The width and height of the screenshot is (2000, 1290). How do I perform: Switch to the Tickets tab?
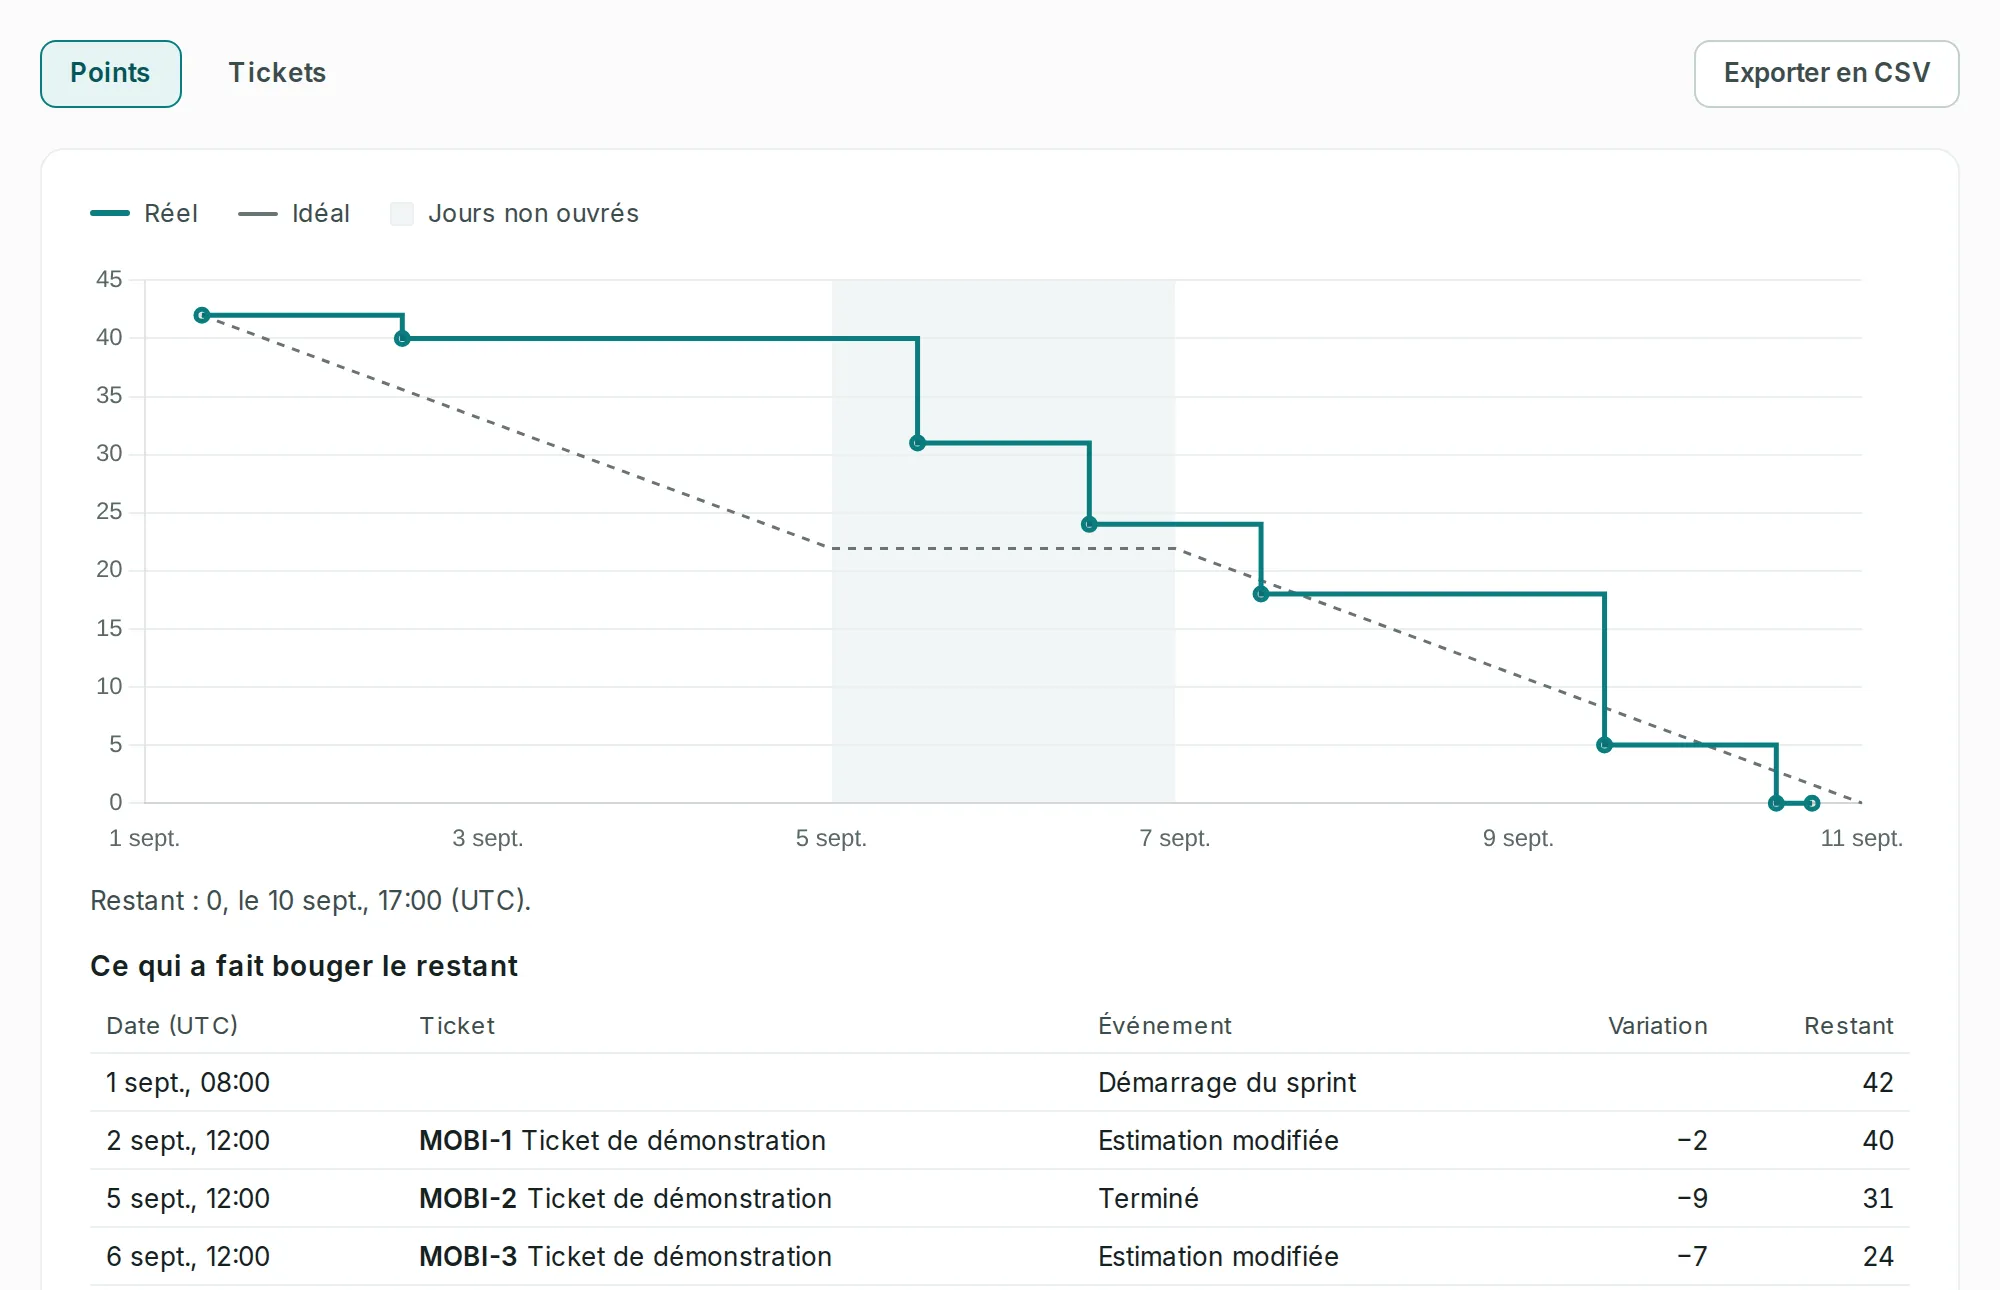pos(277,73)
